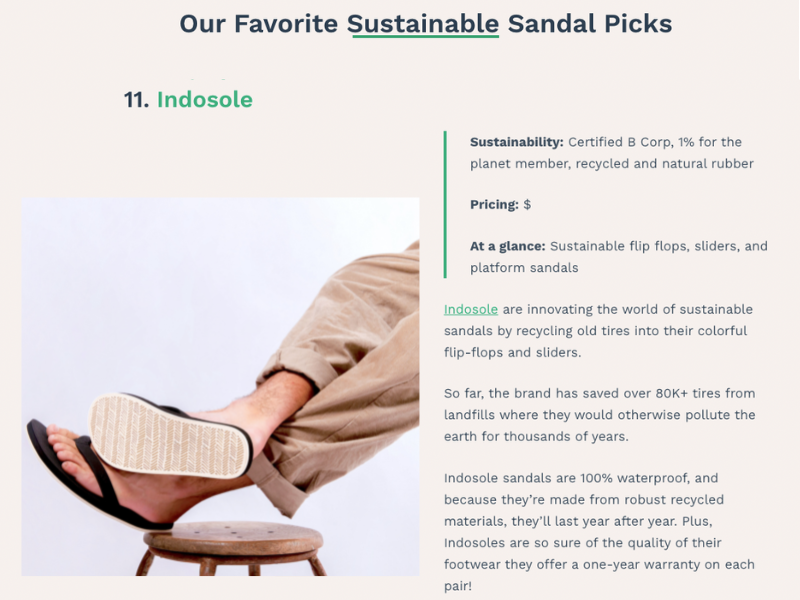Click the green vertical bar beside summary
Screen dimensions: 800x600
pos(445,205)
